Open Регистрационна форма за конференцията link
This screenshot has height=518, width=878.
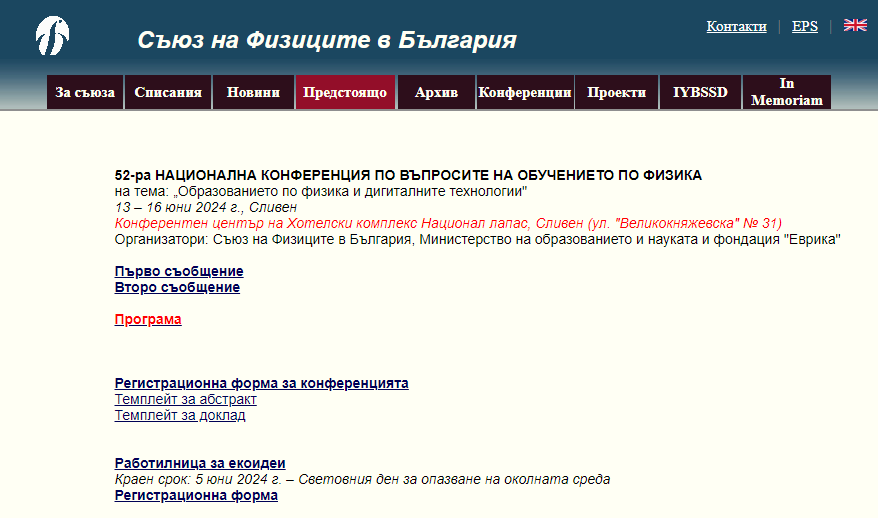(261, 384)
